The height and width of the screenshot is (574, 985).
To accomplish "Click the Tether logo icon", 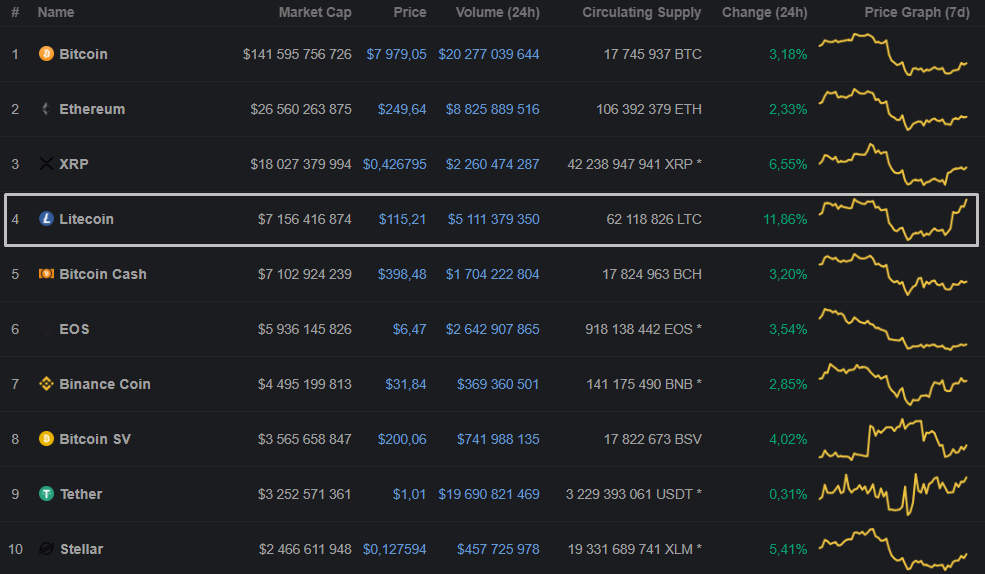I will (x=46, y=494).
